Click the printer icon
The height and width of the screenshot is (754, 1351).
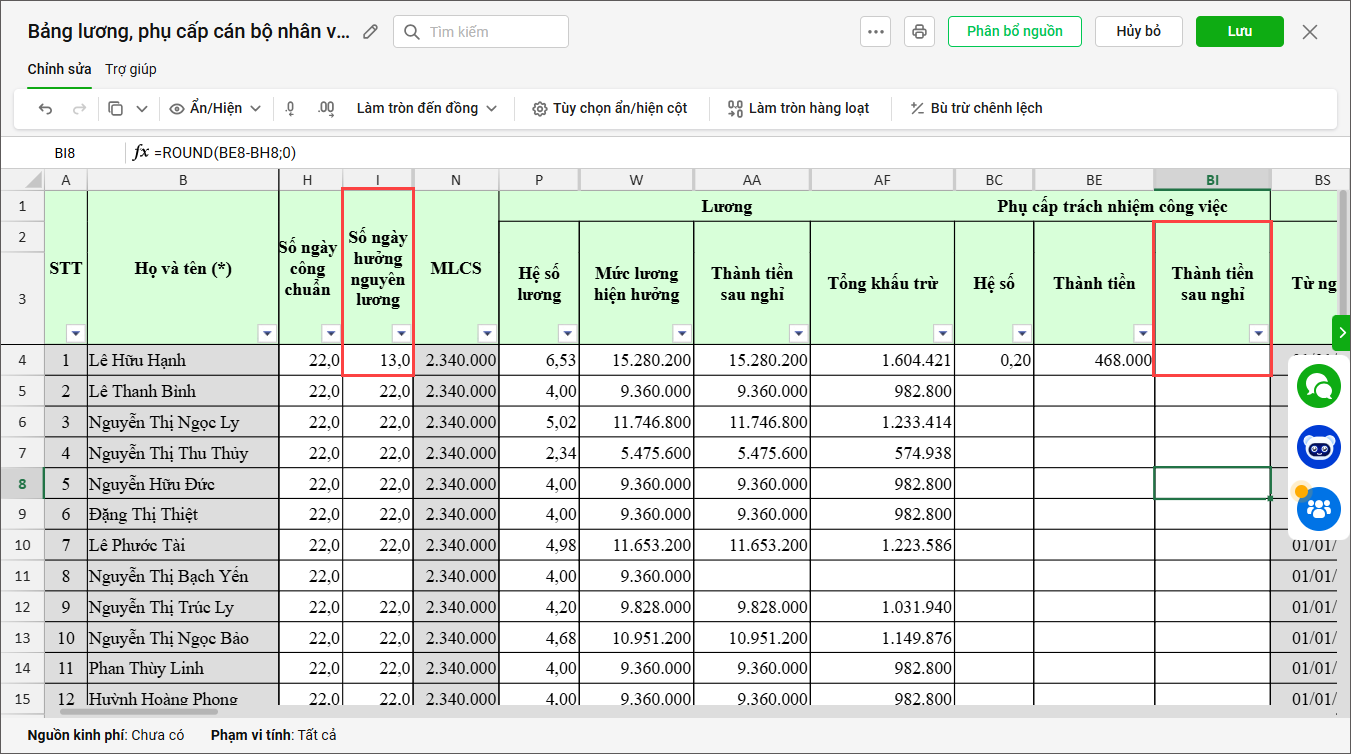click(x=919, y=32)
